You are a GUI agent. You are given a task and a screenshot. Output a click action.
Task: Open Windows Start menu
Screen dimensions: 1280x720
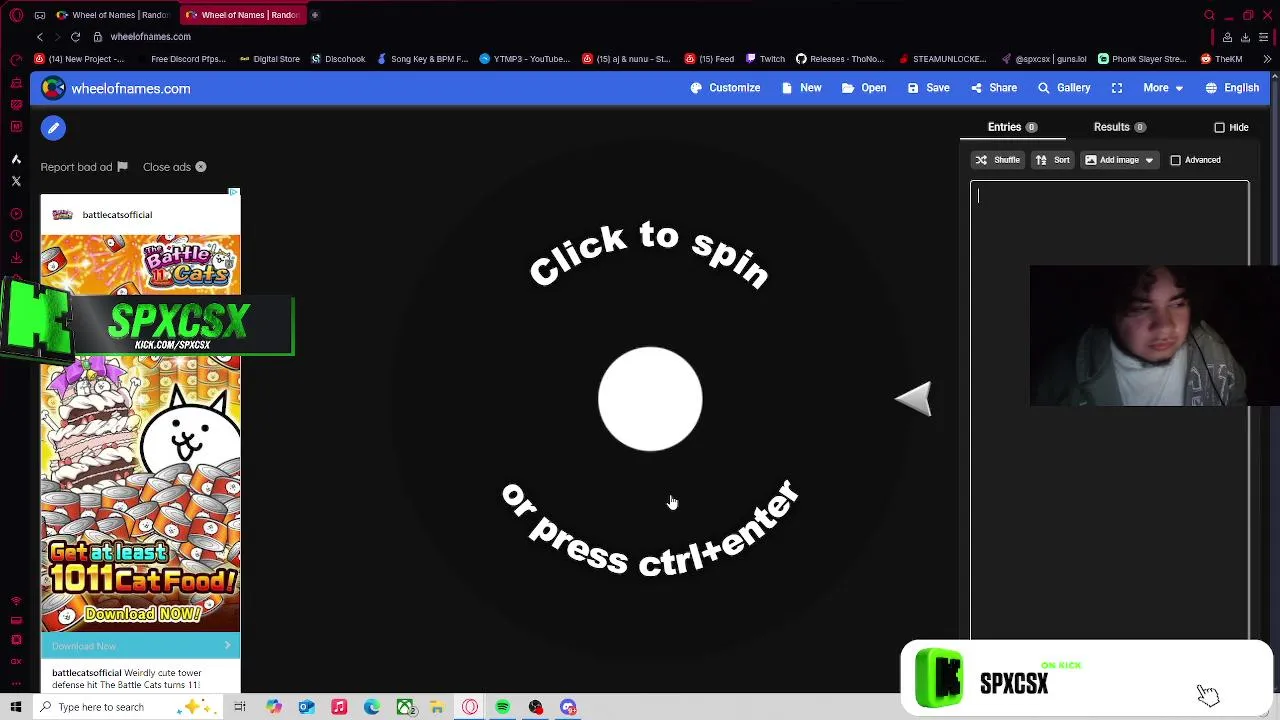[16, 707]
